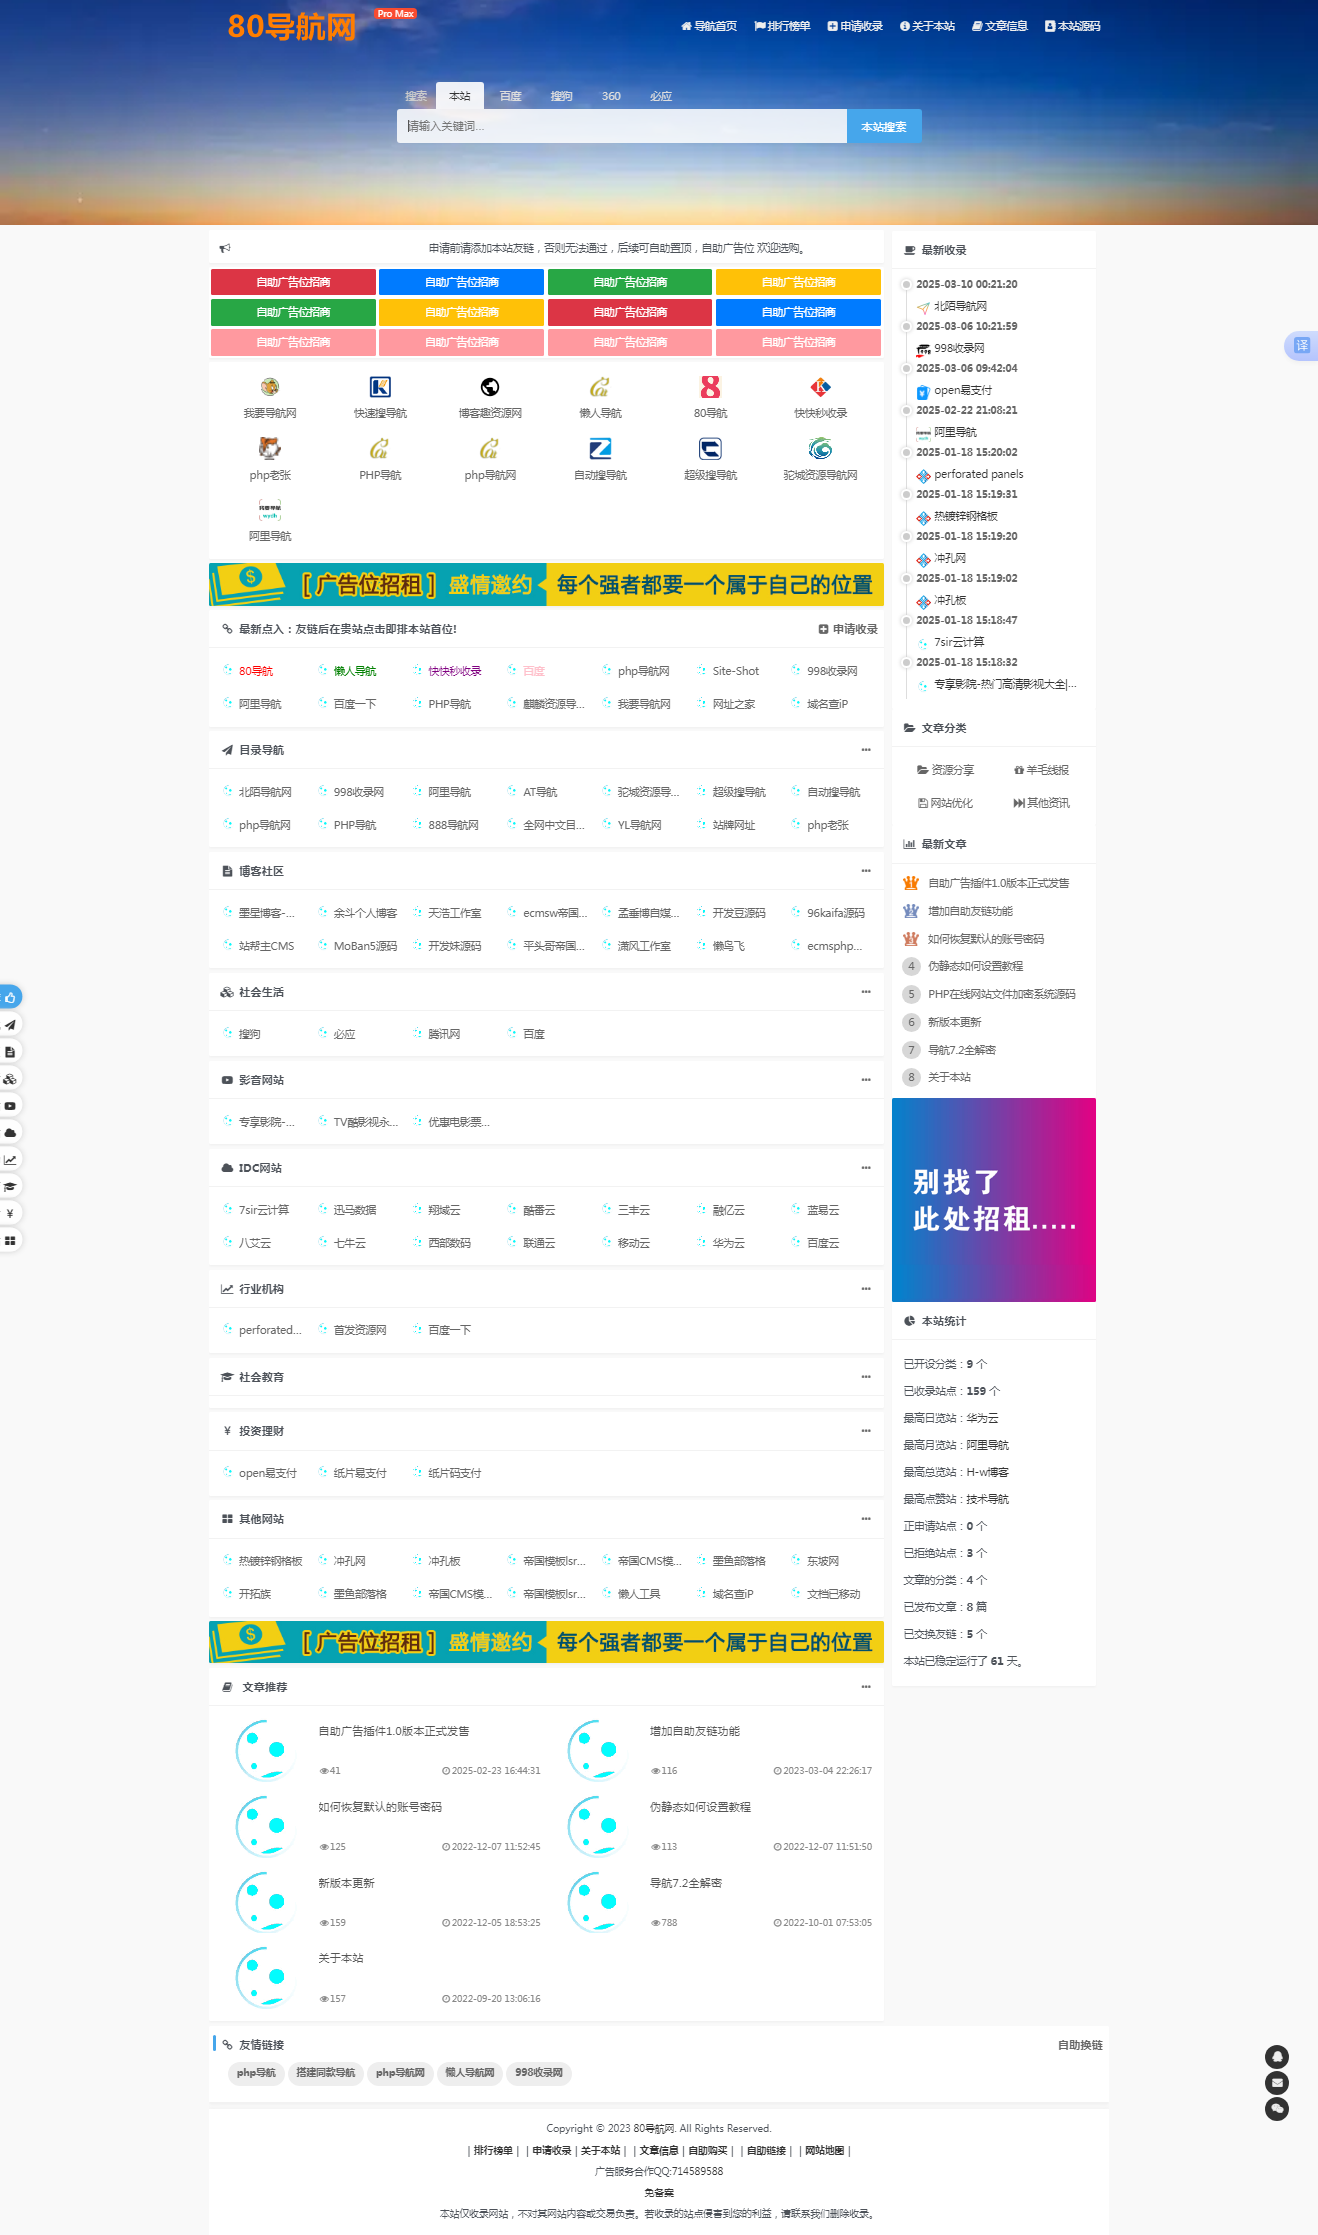
Task: Open the 华为云 link in IDC网站
Action: click(728, 1243)
